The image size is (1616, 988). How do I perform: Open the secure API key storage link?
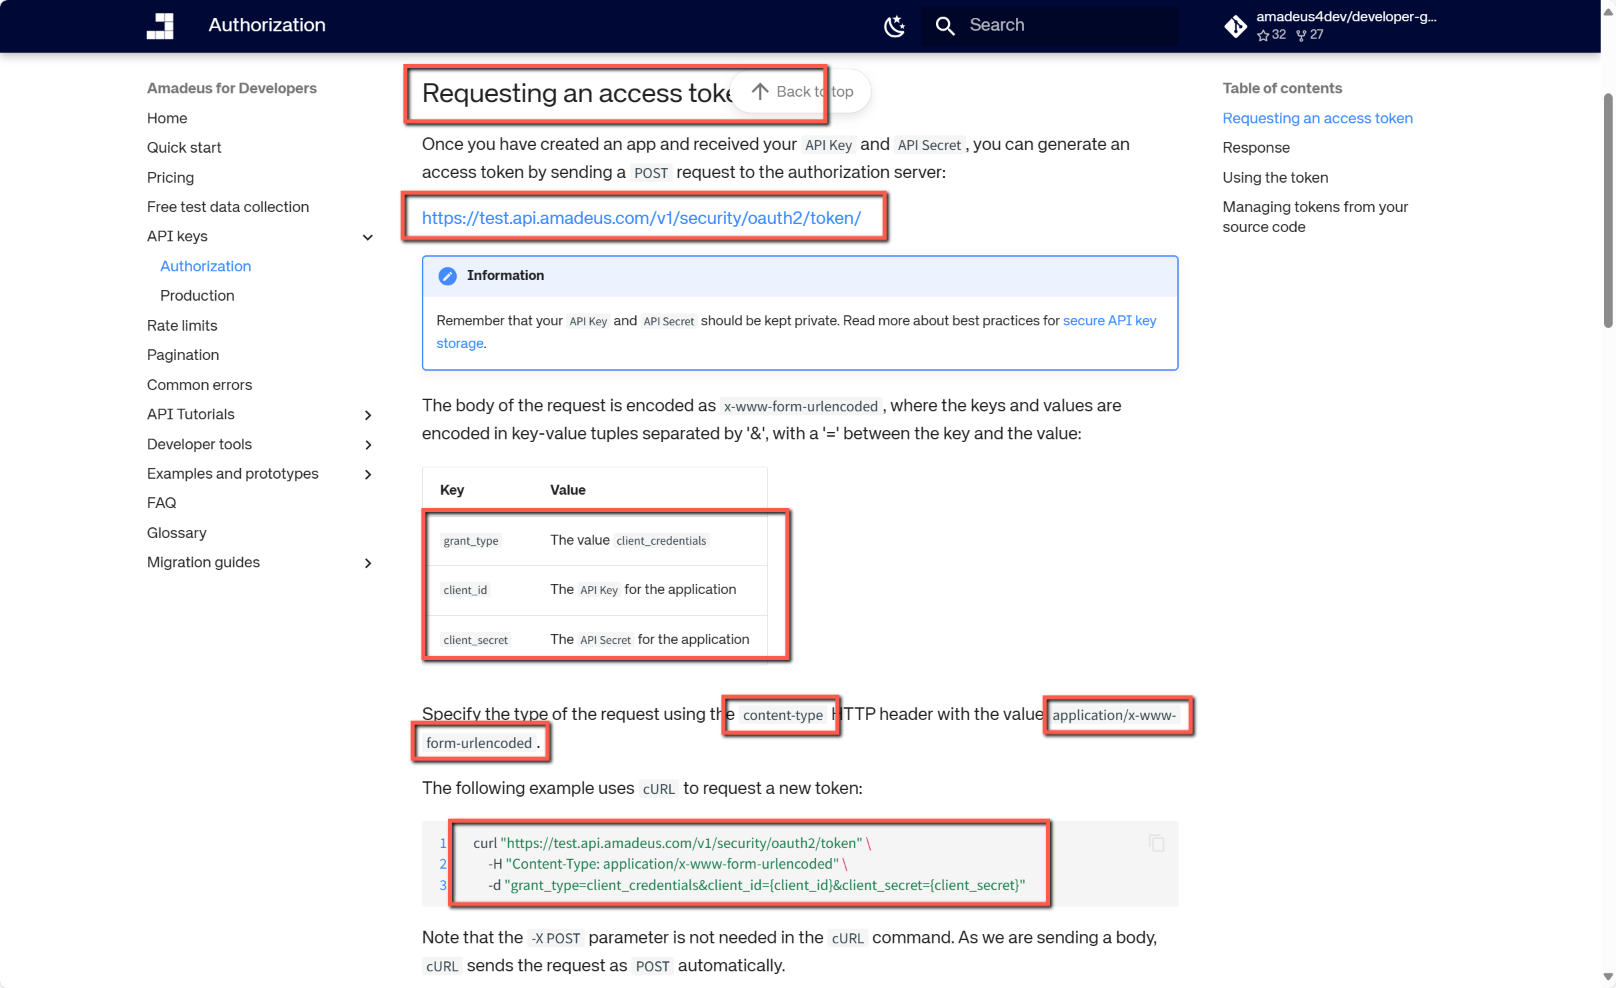click(x=1109, y=321)
